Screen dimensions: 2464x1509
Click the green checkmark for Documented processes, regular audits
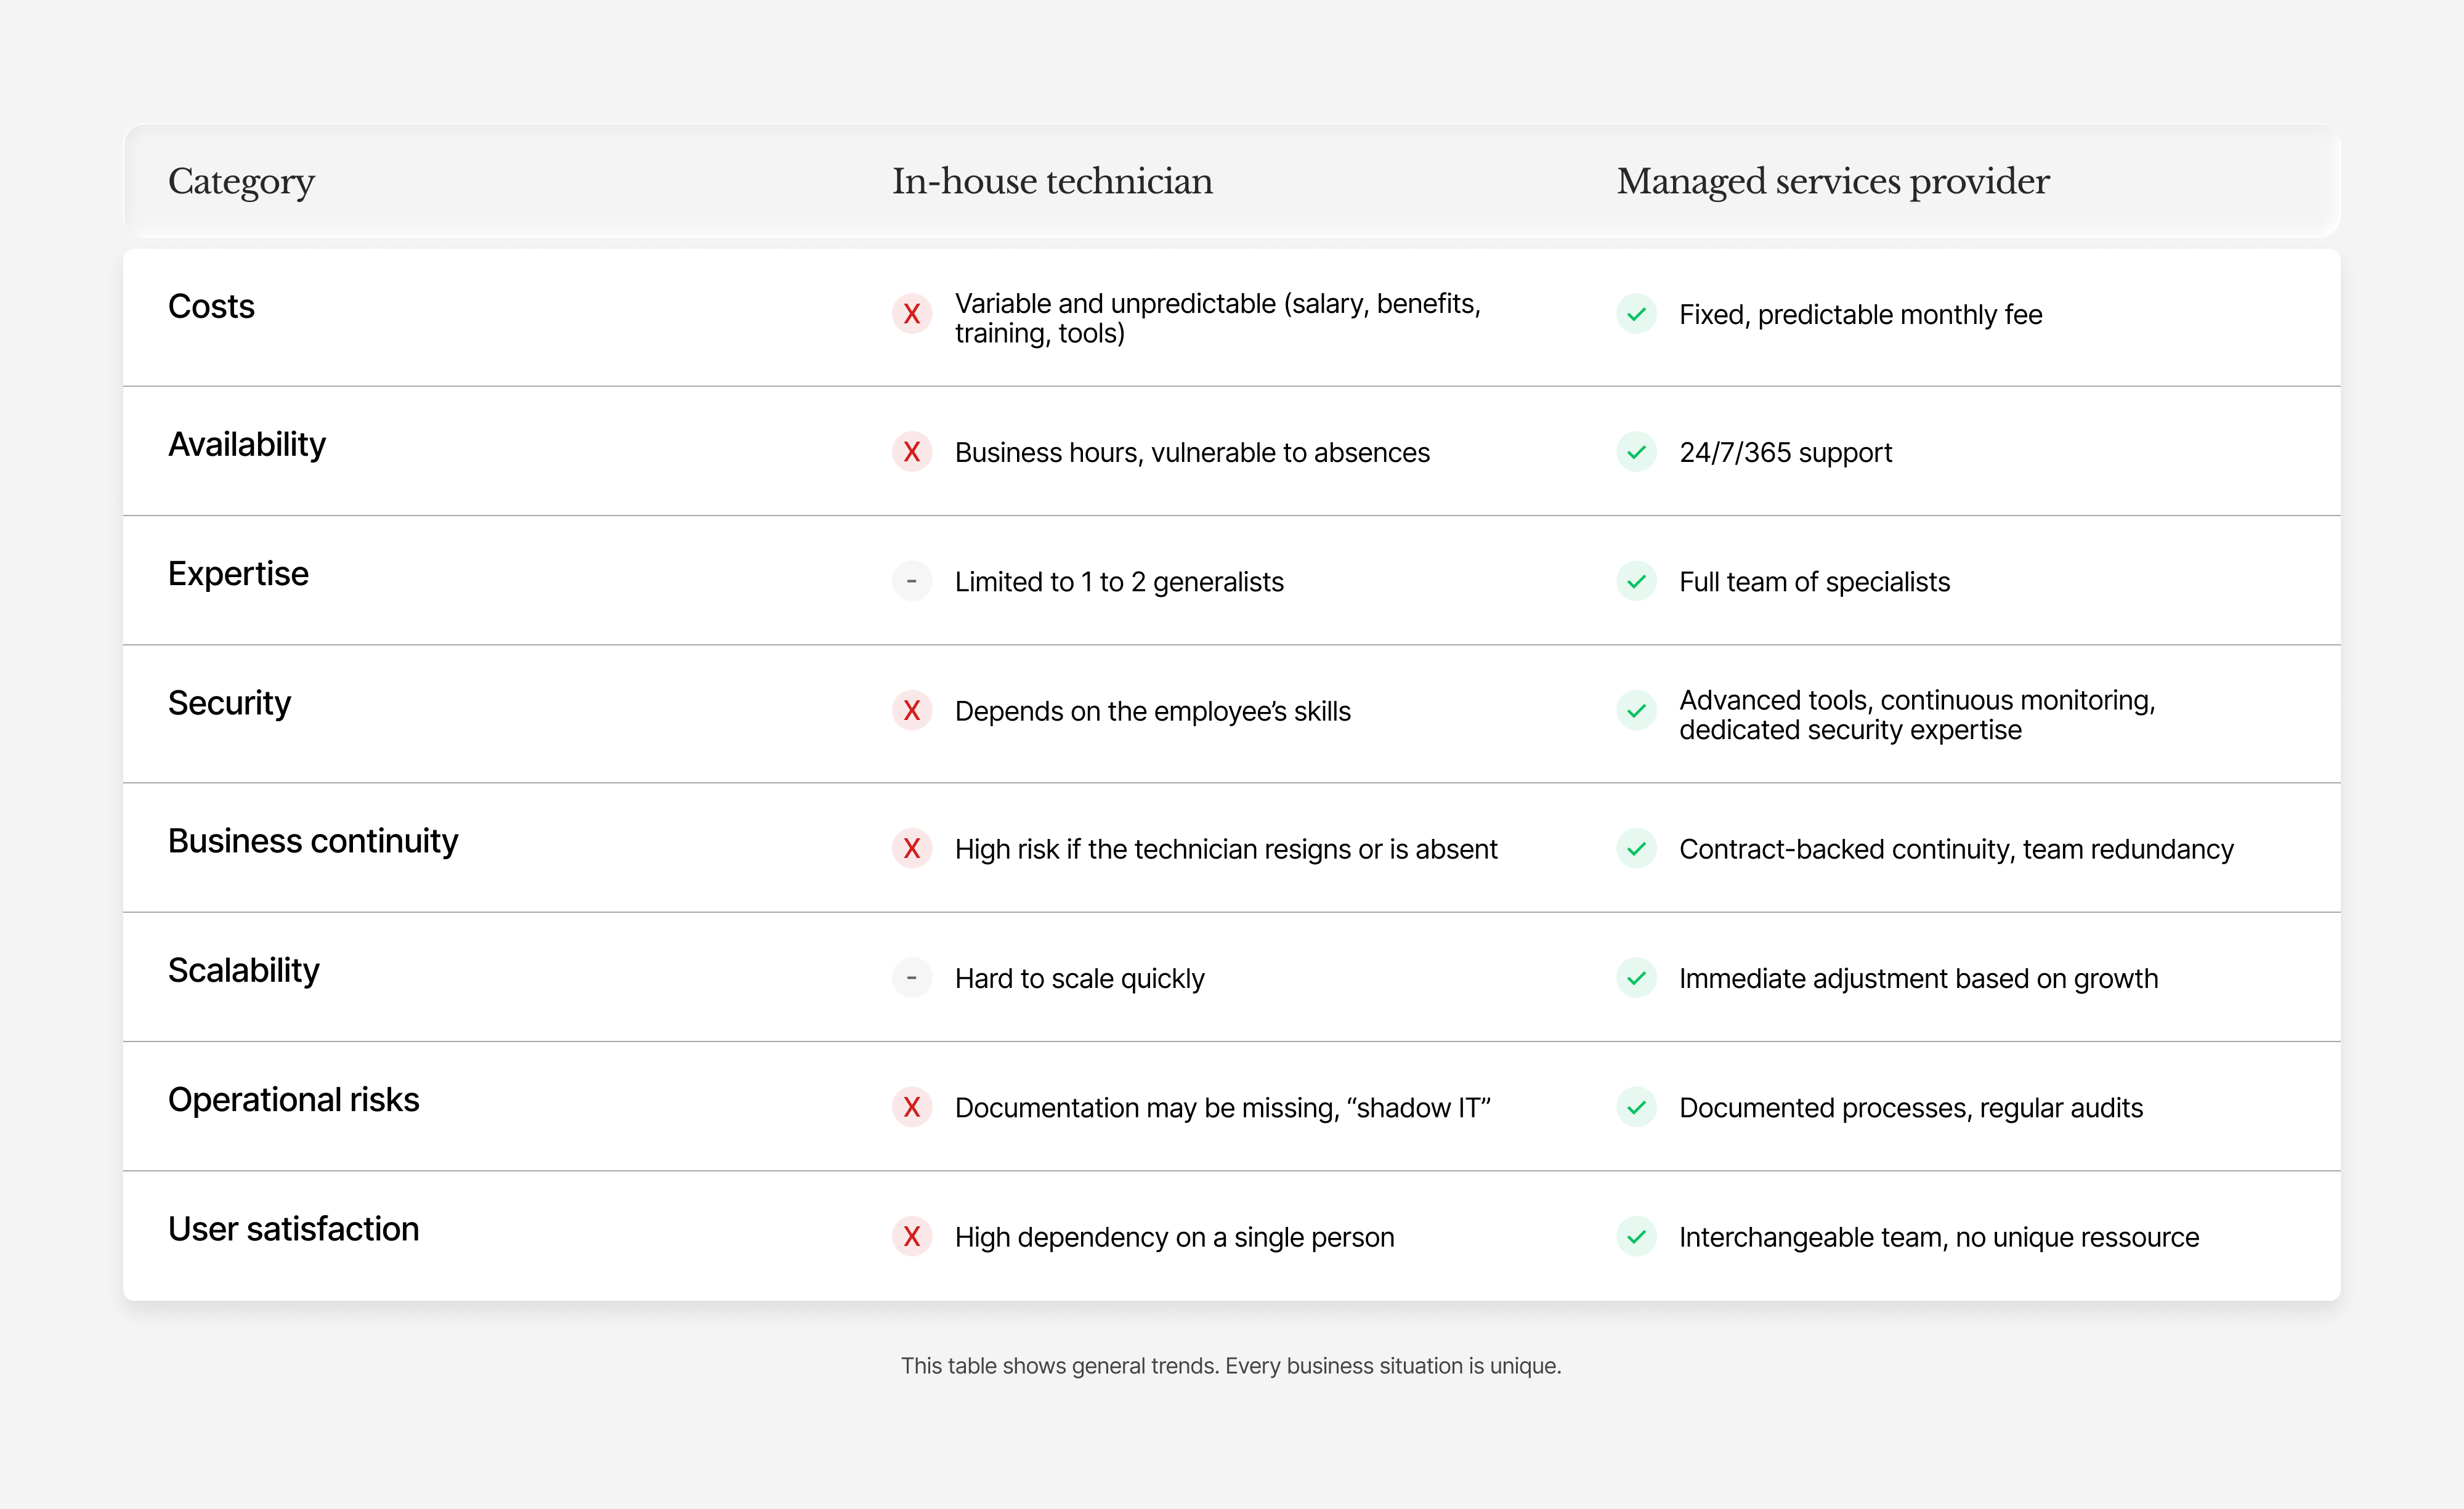[1636, 1108]
